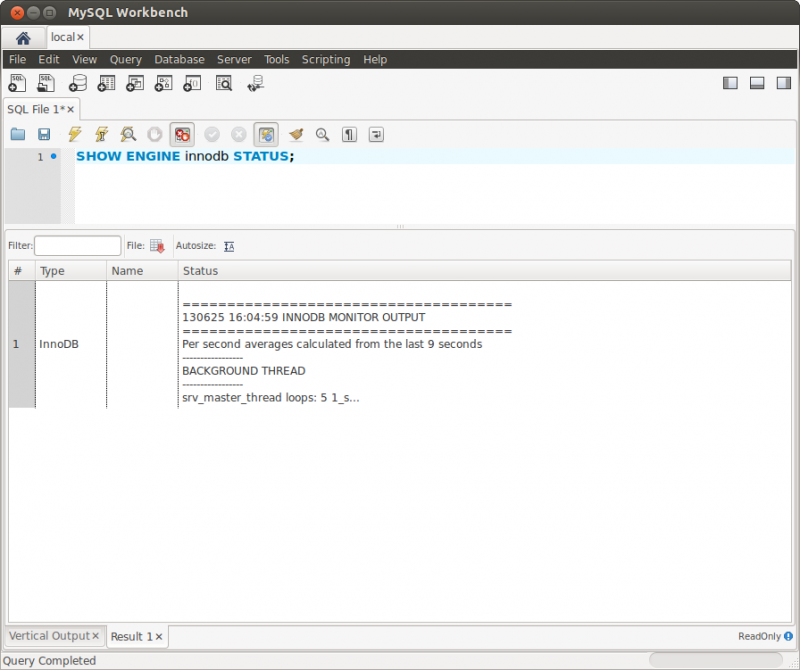This screenshot has height=670, width=800.
Task: Click the Status column header
Action: 200,271
